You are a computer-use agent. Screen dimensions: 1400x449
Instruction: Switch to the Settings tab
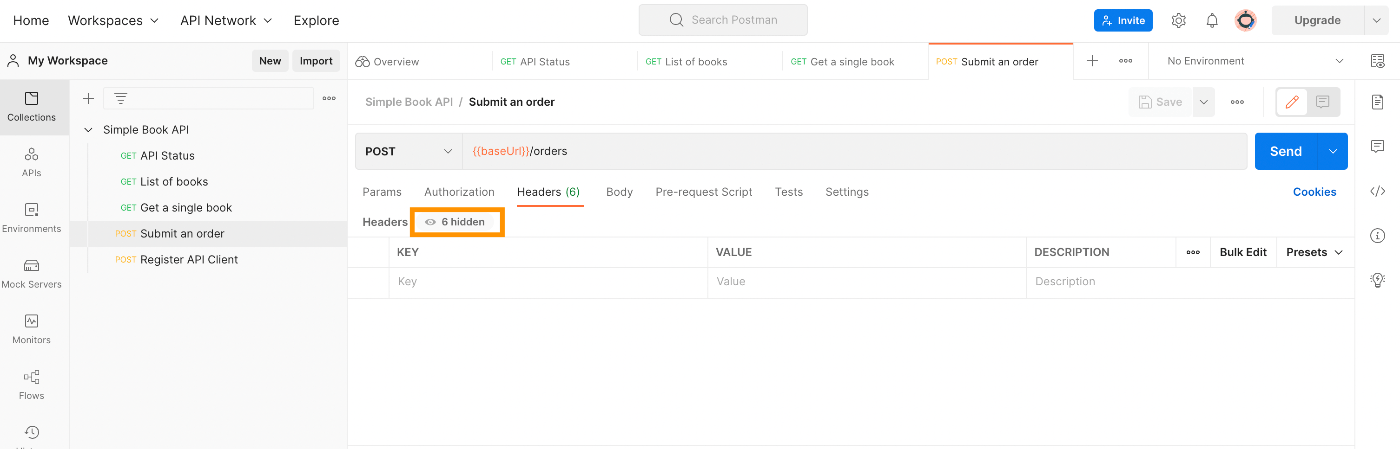(x=847, y=192)
